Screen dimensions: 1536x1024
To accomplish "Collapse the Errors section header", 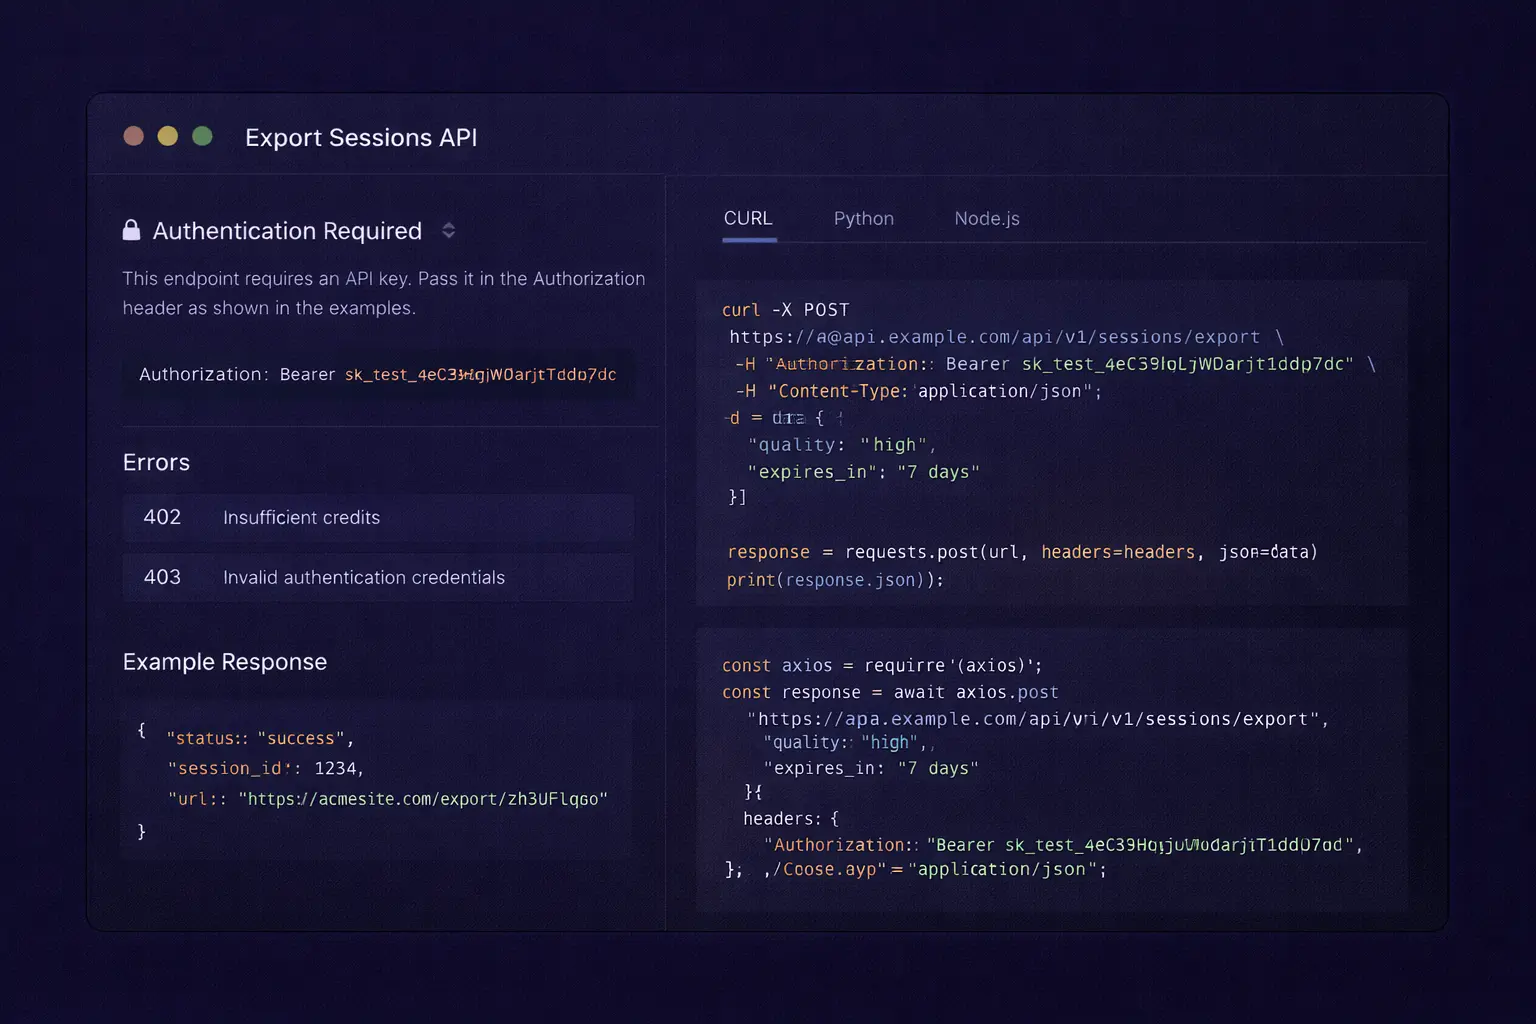I will (156, 462).
